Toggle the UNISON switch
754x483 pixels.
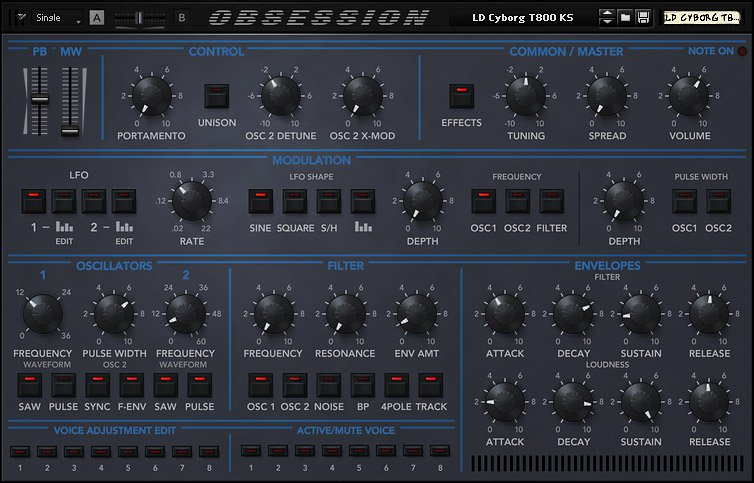pyautogui.click(x=216, y=96)
